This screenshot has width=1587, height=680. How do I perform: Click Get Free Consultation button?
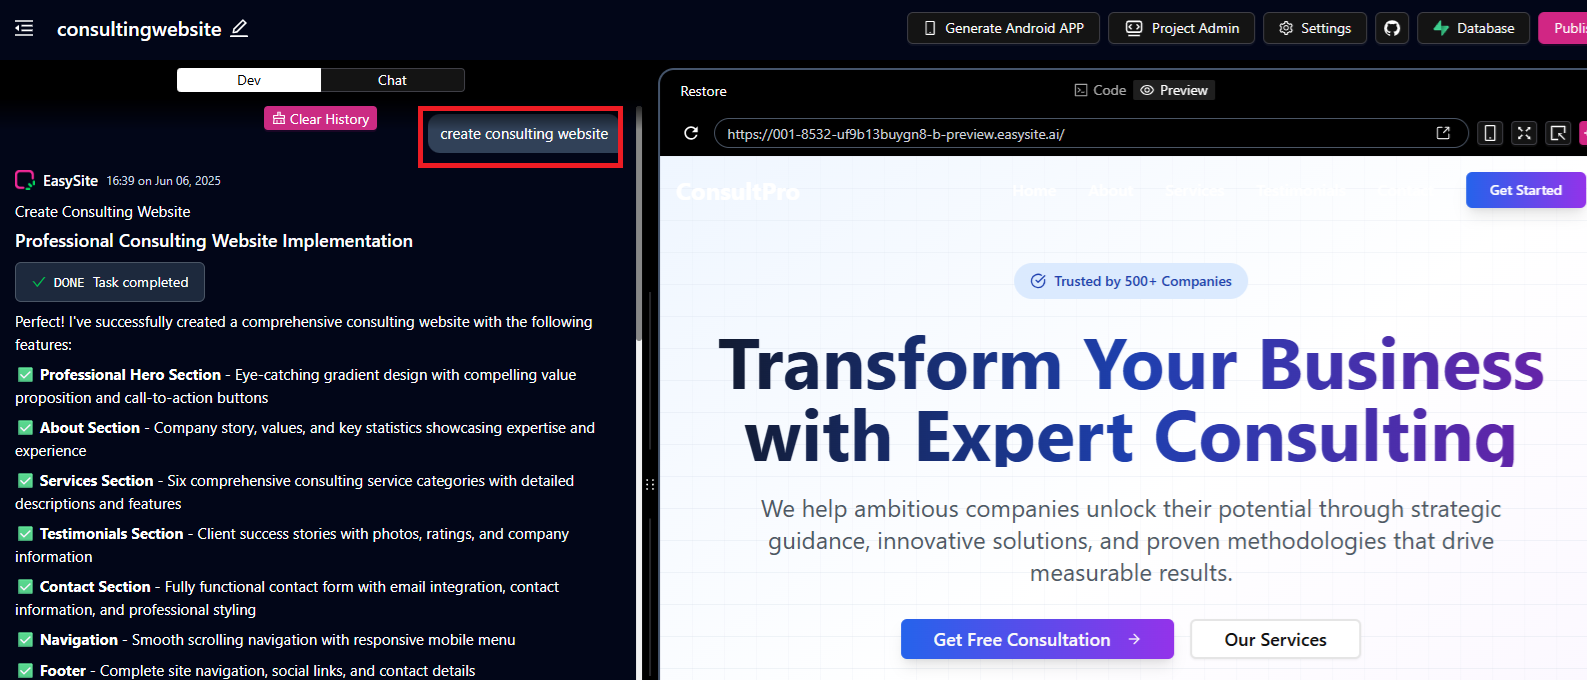point(1036,639)
